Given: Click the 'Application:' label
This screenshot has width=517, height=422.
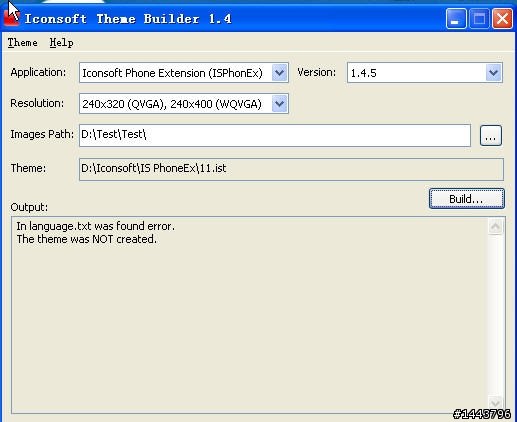Looking at the screenshot, I should [38, 72].
